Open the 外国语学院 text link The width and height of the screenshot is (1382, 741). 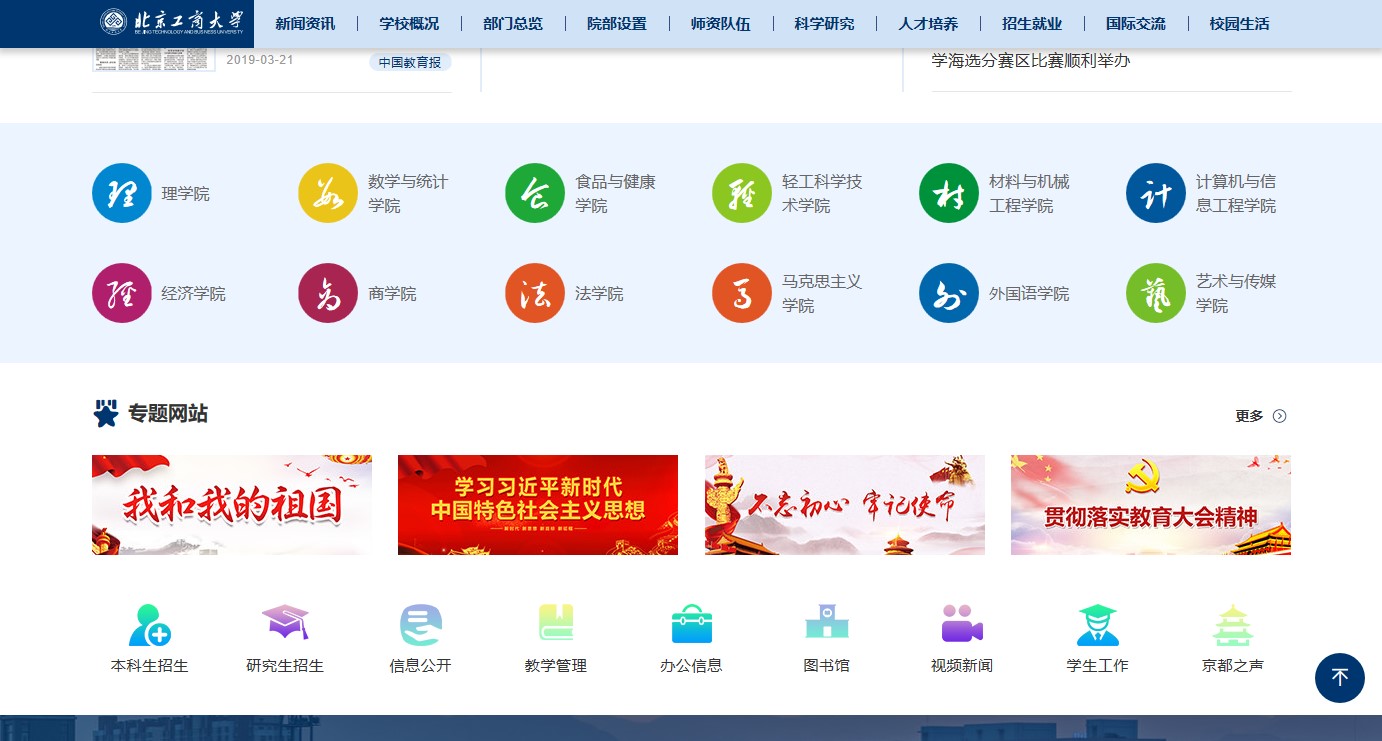click(x=1029, y=294)
